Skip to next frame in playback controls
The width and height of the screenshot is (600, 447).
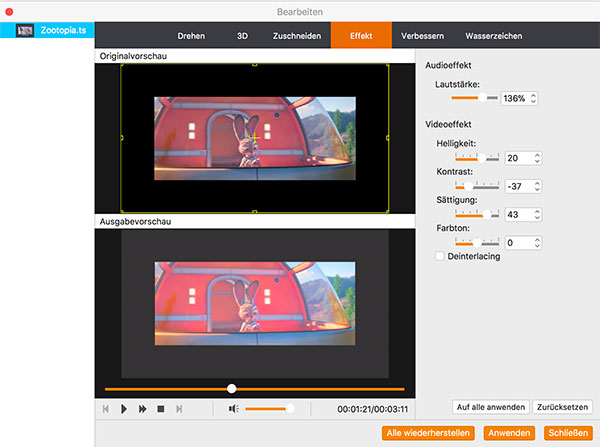(x=179, y=409)
